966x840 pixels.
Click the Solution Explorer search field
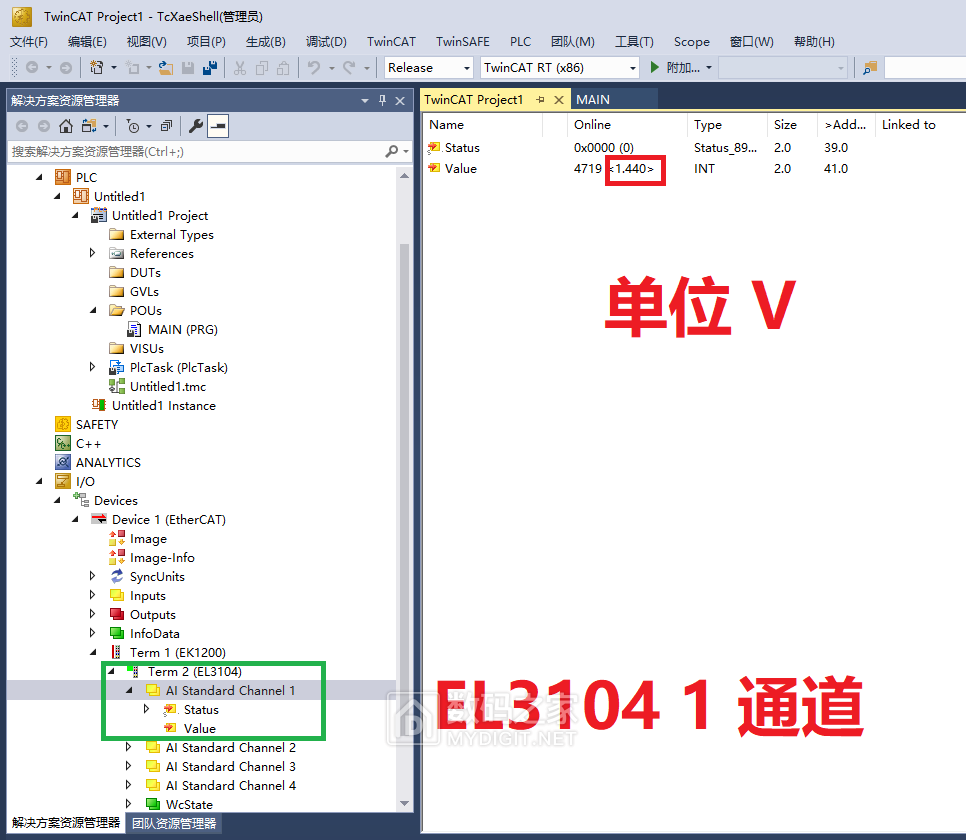pos(196,152)
